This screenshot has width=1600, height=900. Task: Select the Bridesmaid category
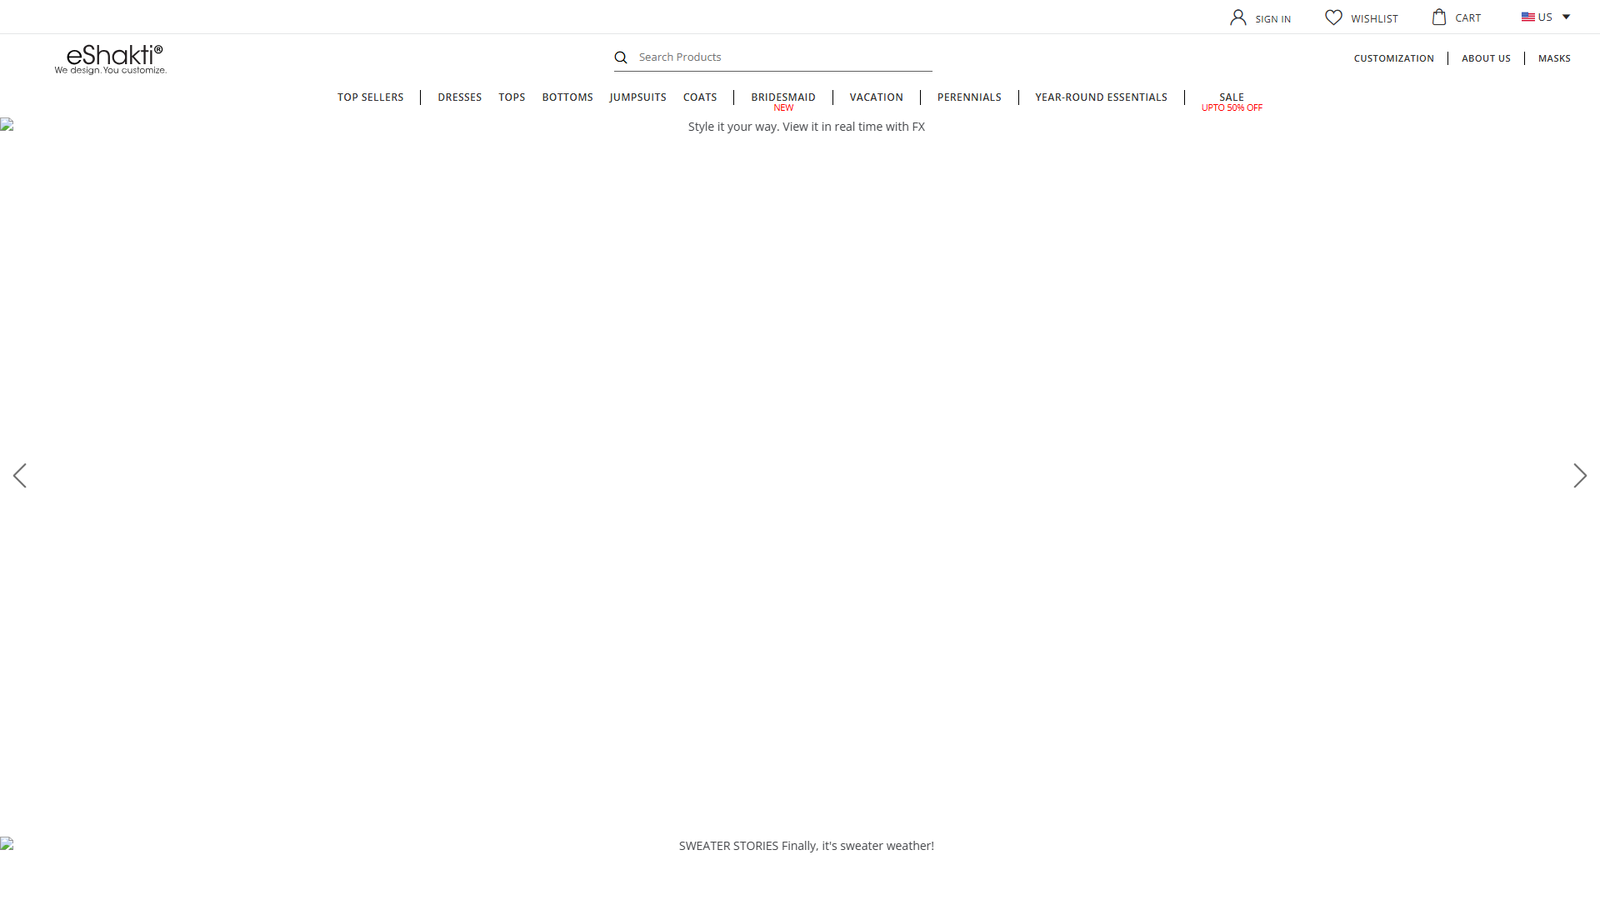(783, 97)
